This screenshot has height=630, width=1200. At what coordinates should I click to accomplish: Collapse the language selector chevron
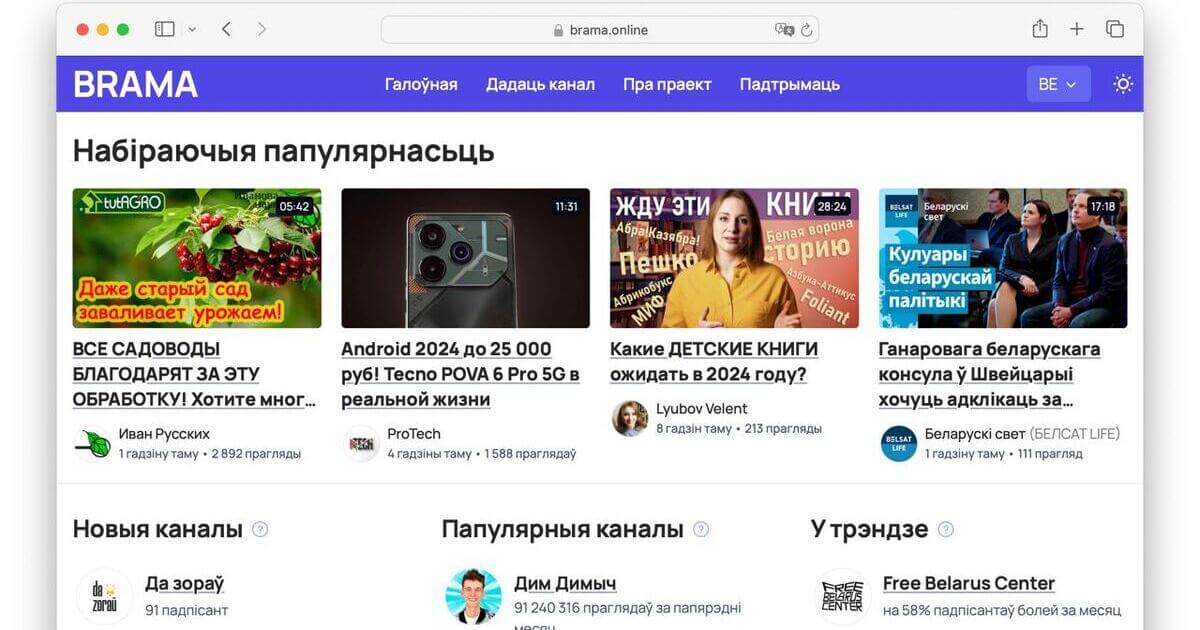tap(1073, 85)
